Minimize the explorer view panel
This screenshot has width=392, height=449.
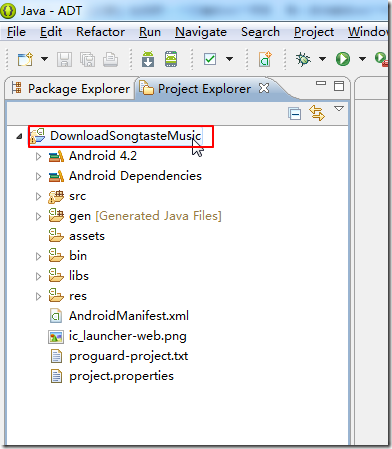[321, 83]
